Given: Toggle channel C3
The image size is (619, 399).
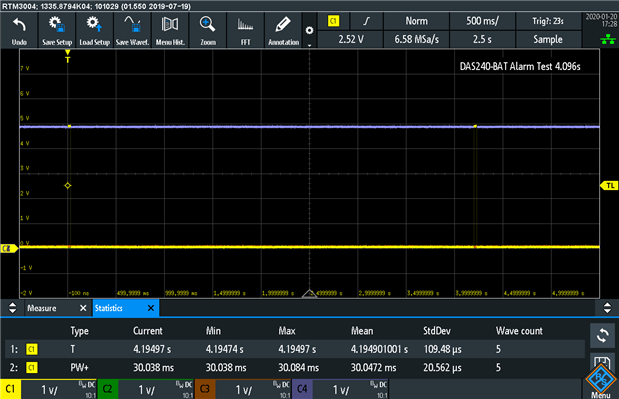Looking at the screenshot, I should 205,389.
